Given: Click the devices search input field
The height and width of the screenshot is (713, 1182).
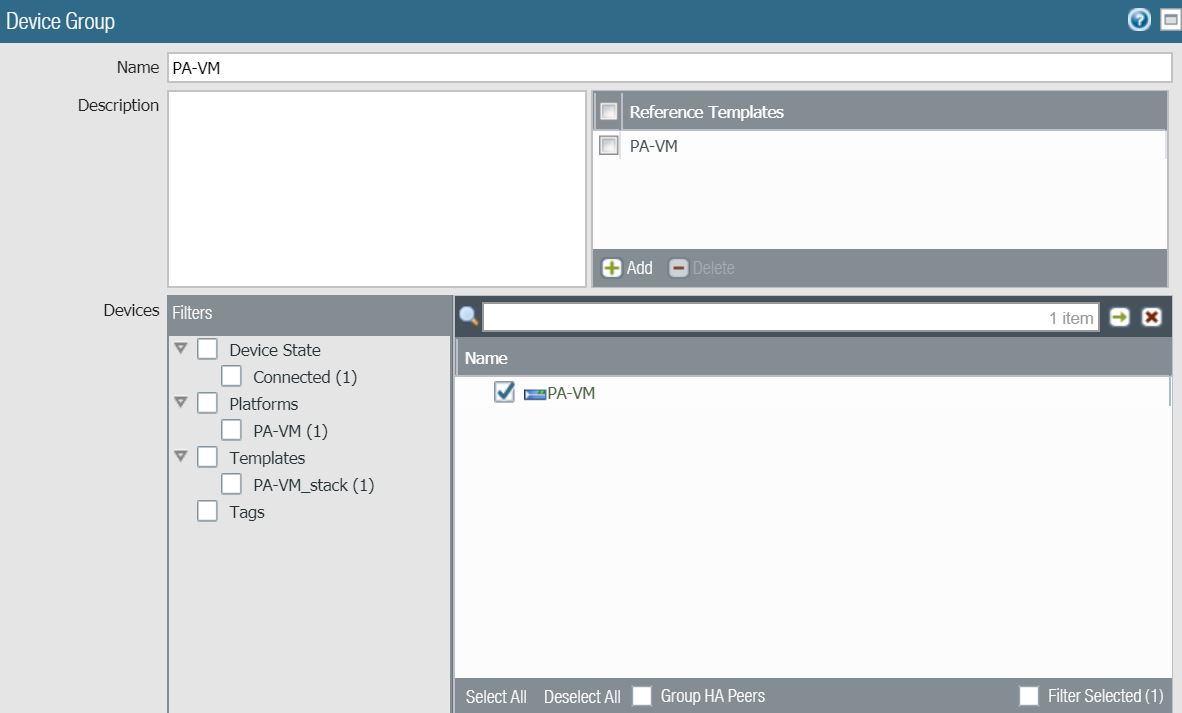Looking at the screenshot, I should (x=791, y=317).
